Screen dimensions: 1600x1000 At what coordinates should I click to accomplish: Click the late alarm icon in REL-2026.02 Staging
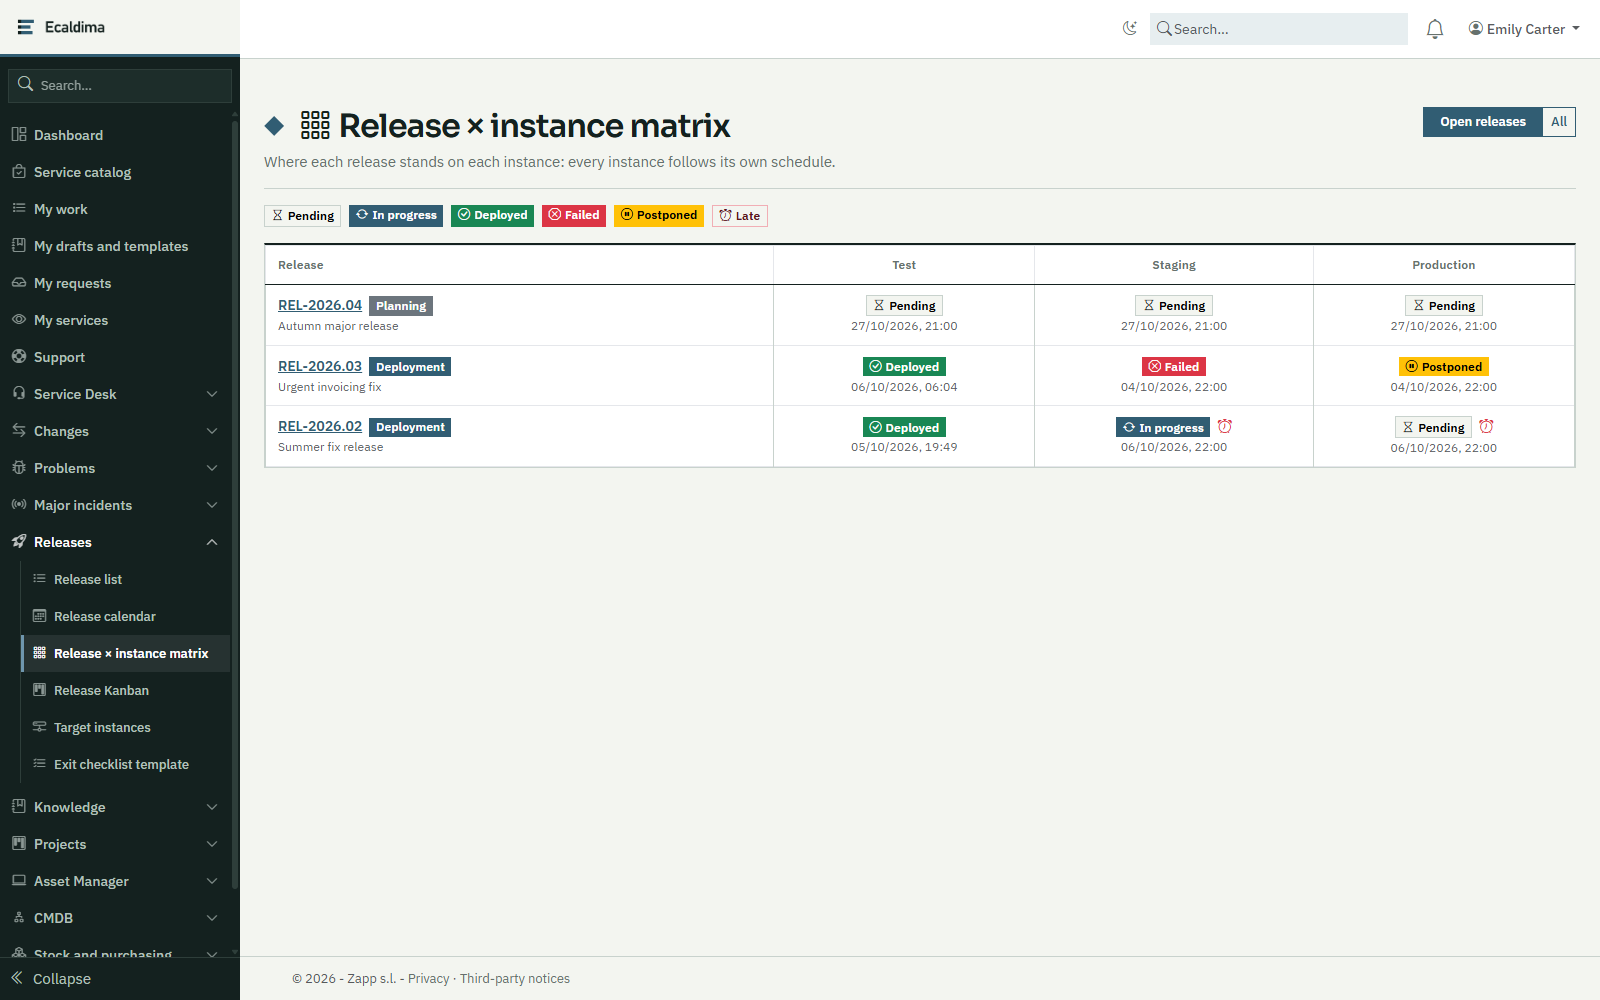tap(1225, 426)
